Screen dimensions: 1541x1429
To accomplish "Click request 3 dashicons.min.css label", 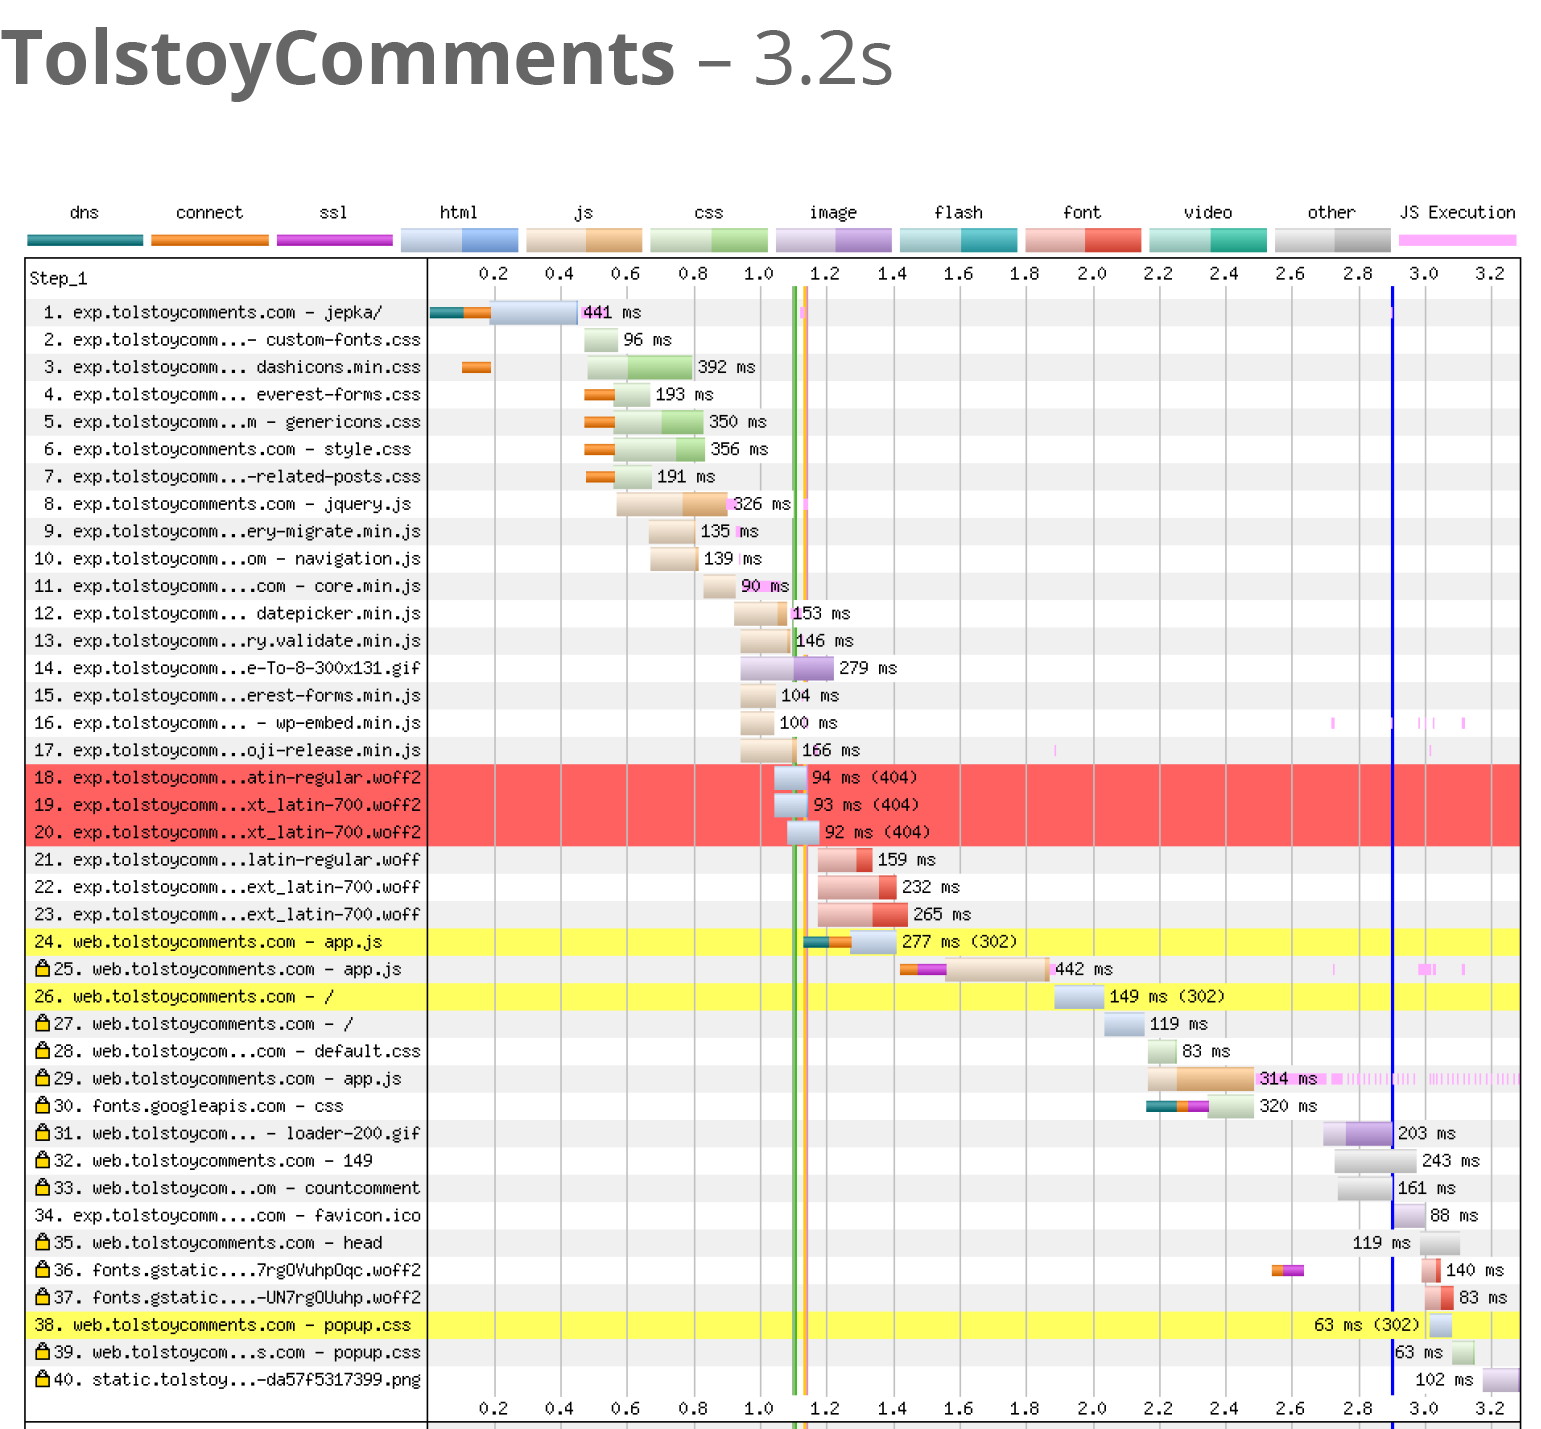I will coord(232,367).
